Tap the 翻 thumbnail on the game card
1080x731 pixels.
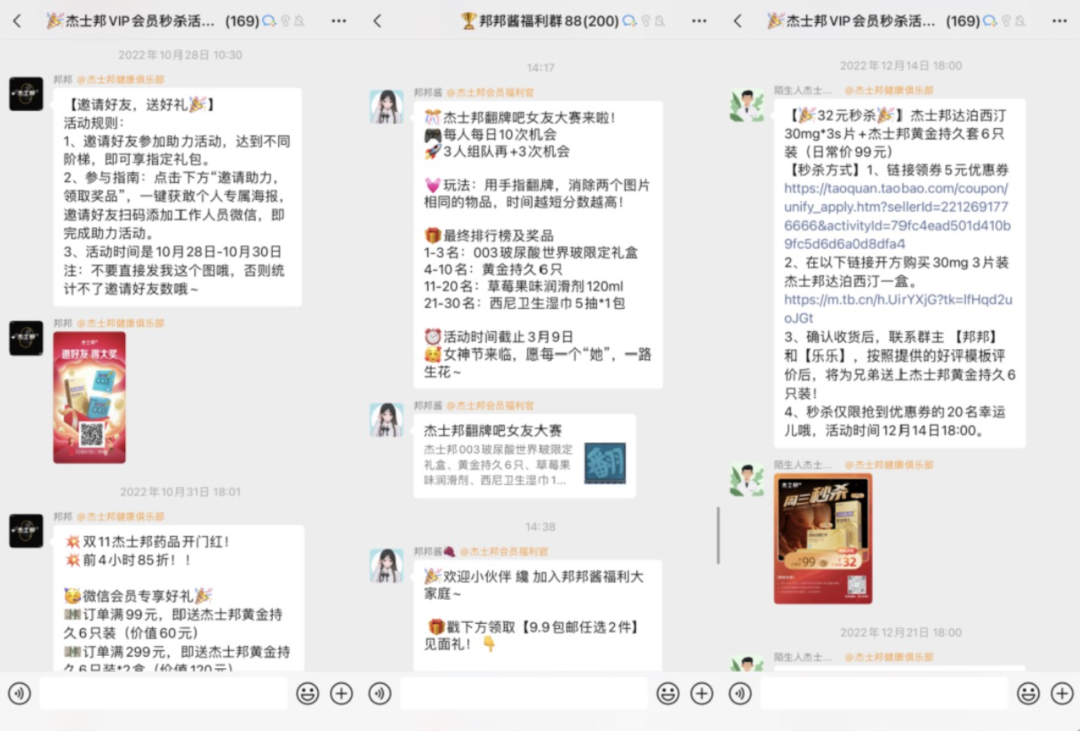(605, 463)
